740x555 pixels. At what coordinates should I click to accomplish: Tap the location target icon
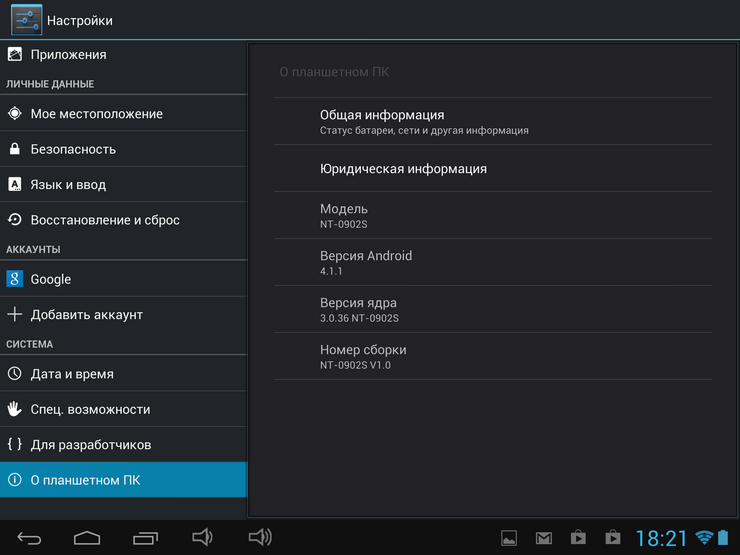point(15,113)
